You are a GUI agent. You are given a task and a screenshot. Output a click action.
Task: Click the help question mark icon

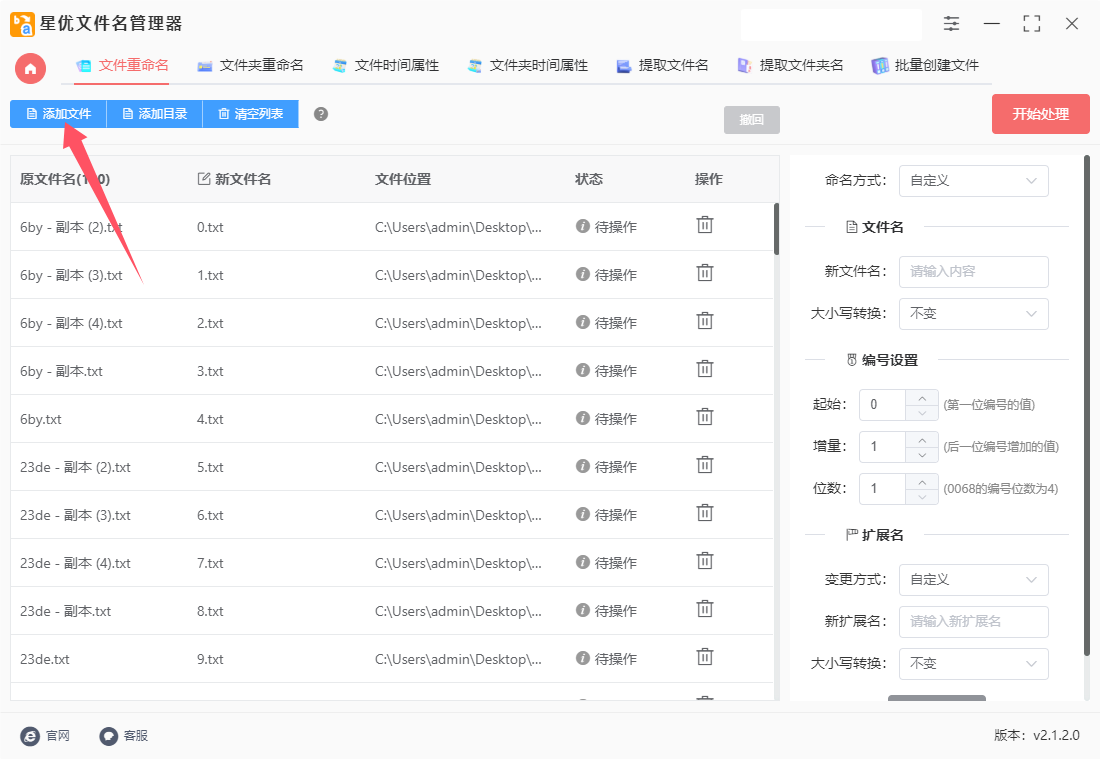click(321, 114)
